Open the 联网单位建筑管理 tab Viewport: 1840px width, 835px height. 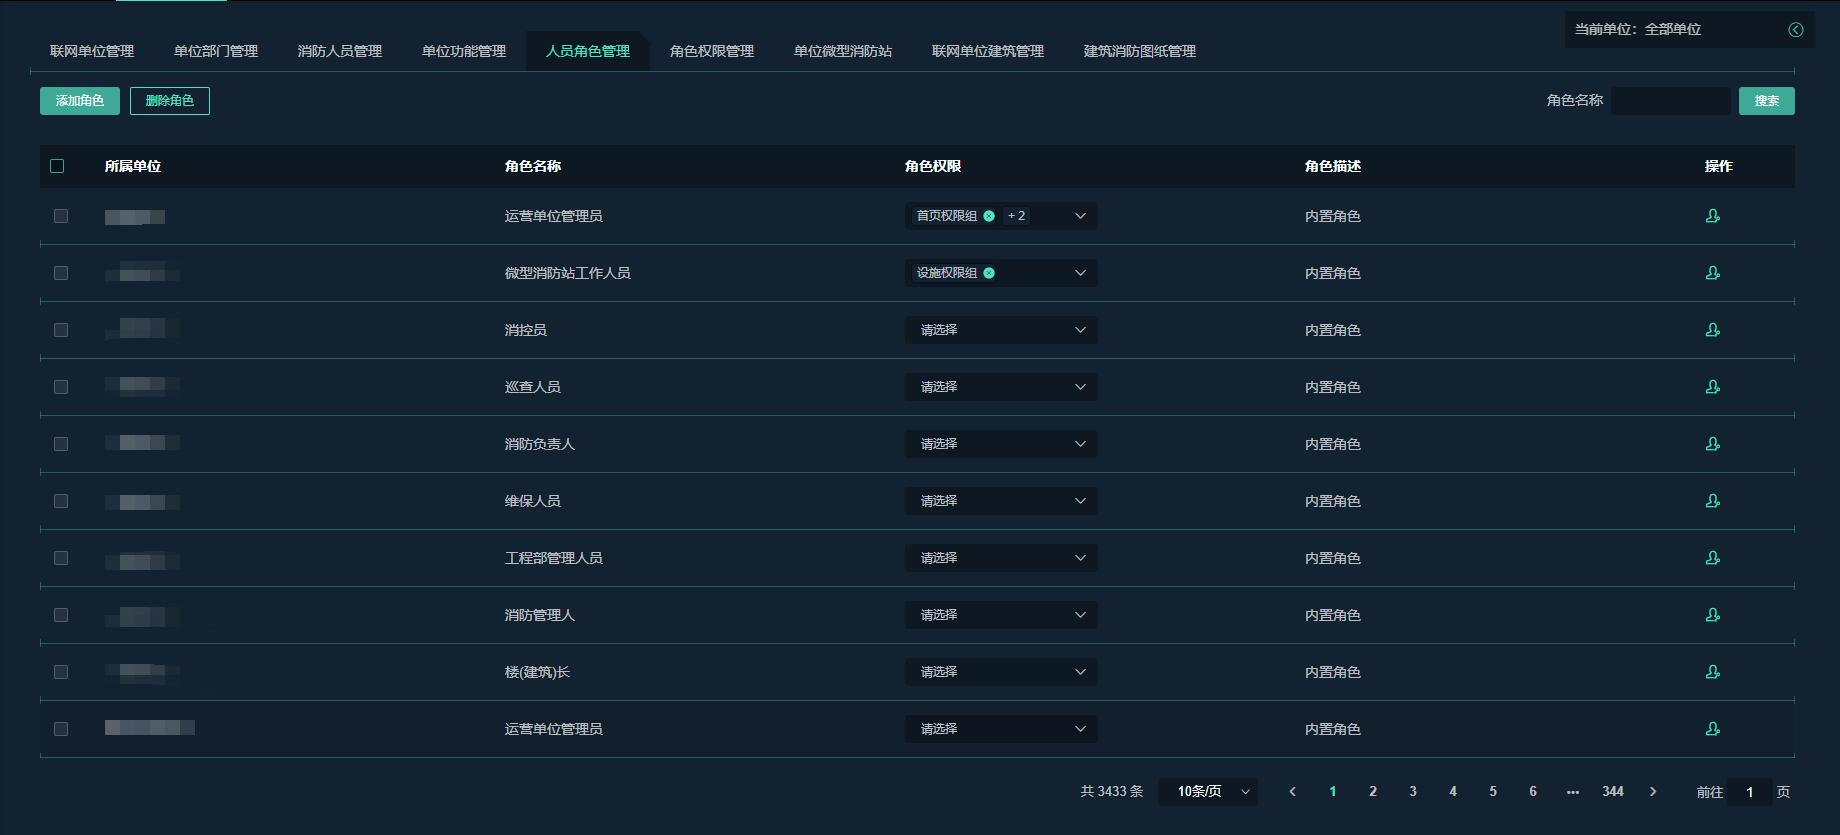(988, 51)
